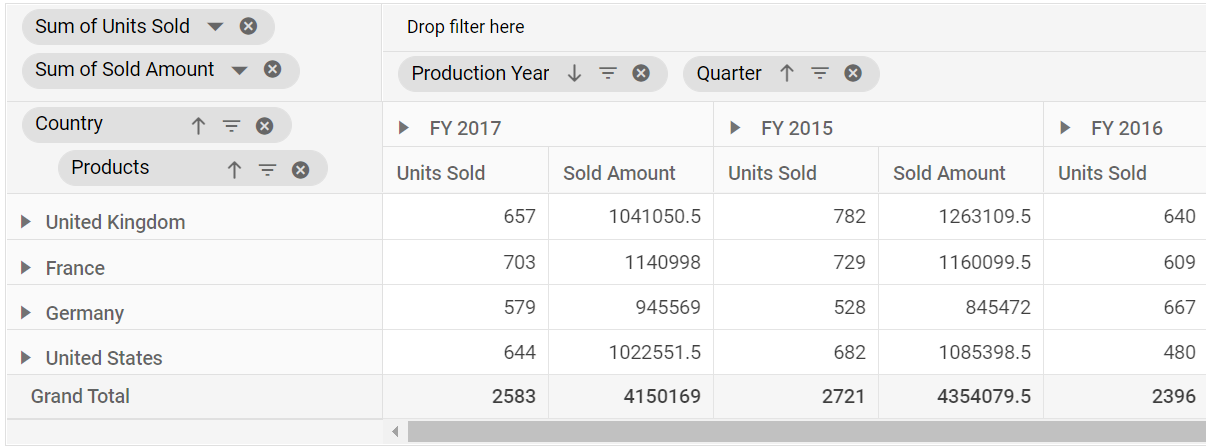Image resolution: width=1206 pixels, height=448 pixels.
Task: Click the Production Year field label
Action: [481, 73]
